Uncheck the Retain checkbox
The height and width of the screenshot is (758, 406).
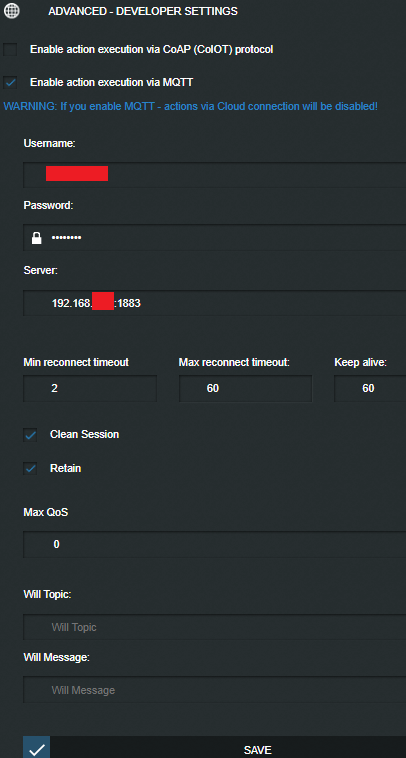[x=30, y=469]
